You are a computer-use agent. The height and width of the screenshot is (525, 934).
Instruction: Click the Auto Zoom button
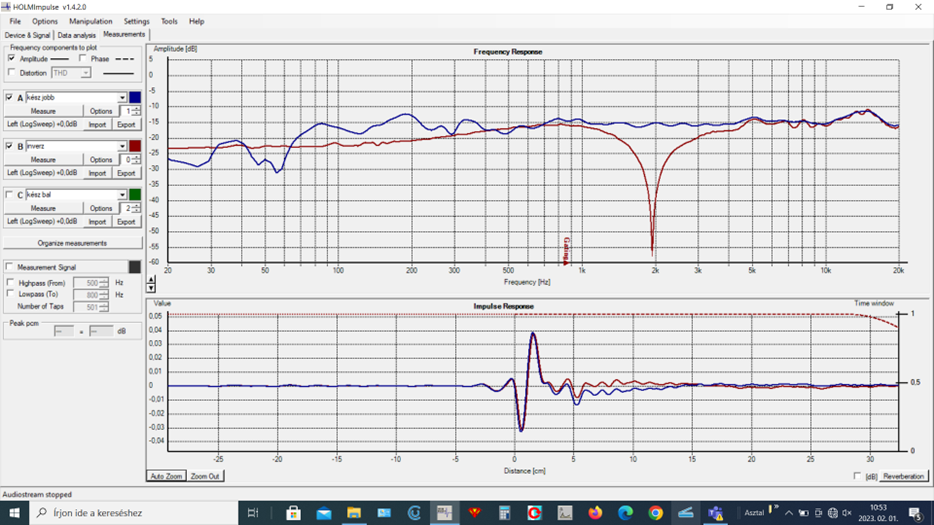166,476
